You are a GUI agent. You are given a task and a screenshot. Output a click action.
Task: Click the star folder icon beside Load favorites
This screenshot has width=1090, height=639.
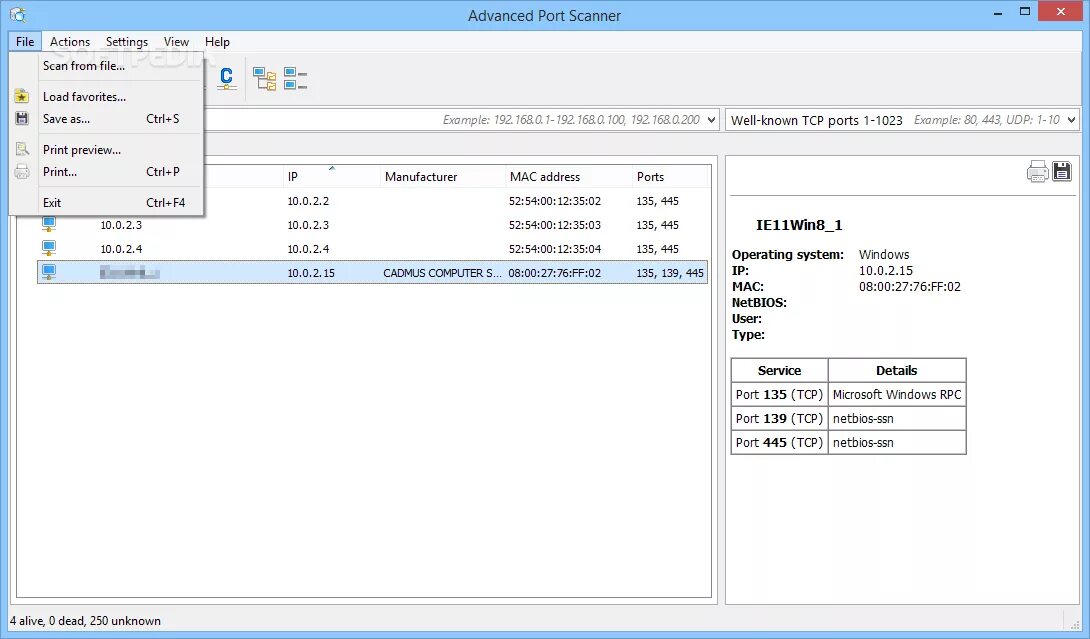pos(22,96)
